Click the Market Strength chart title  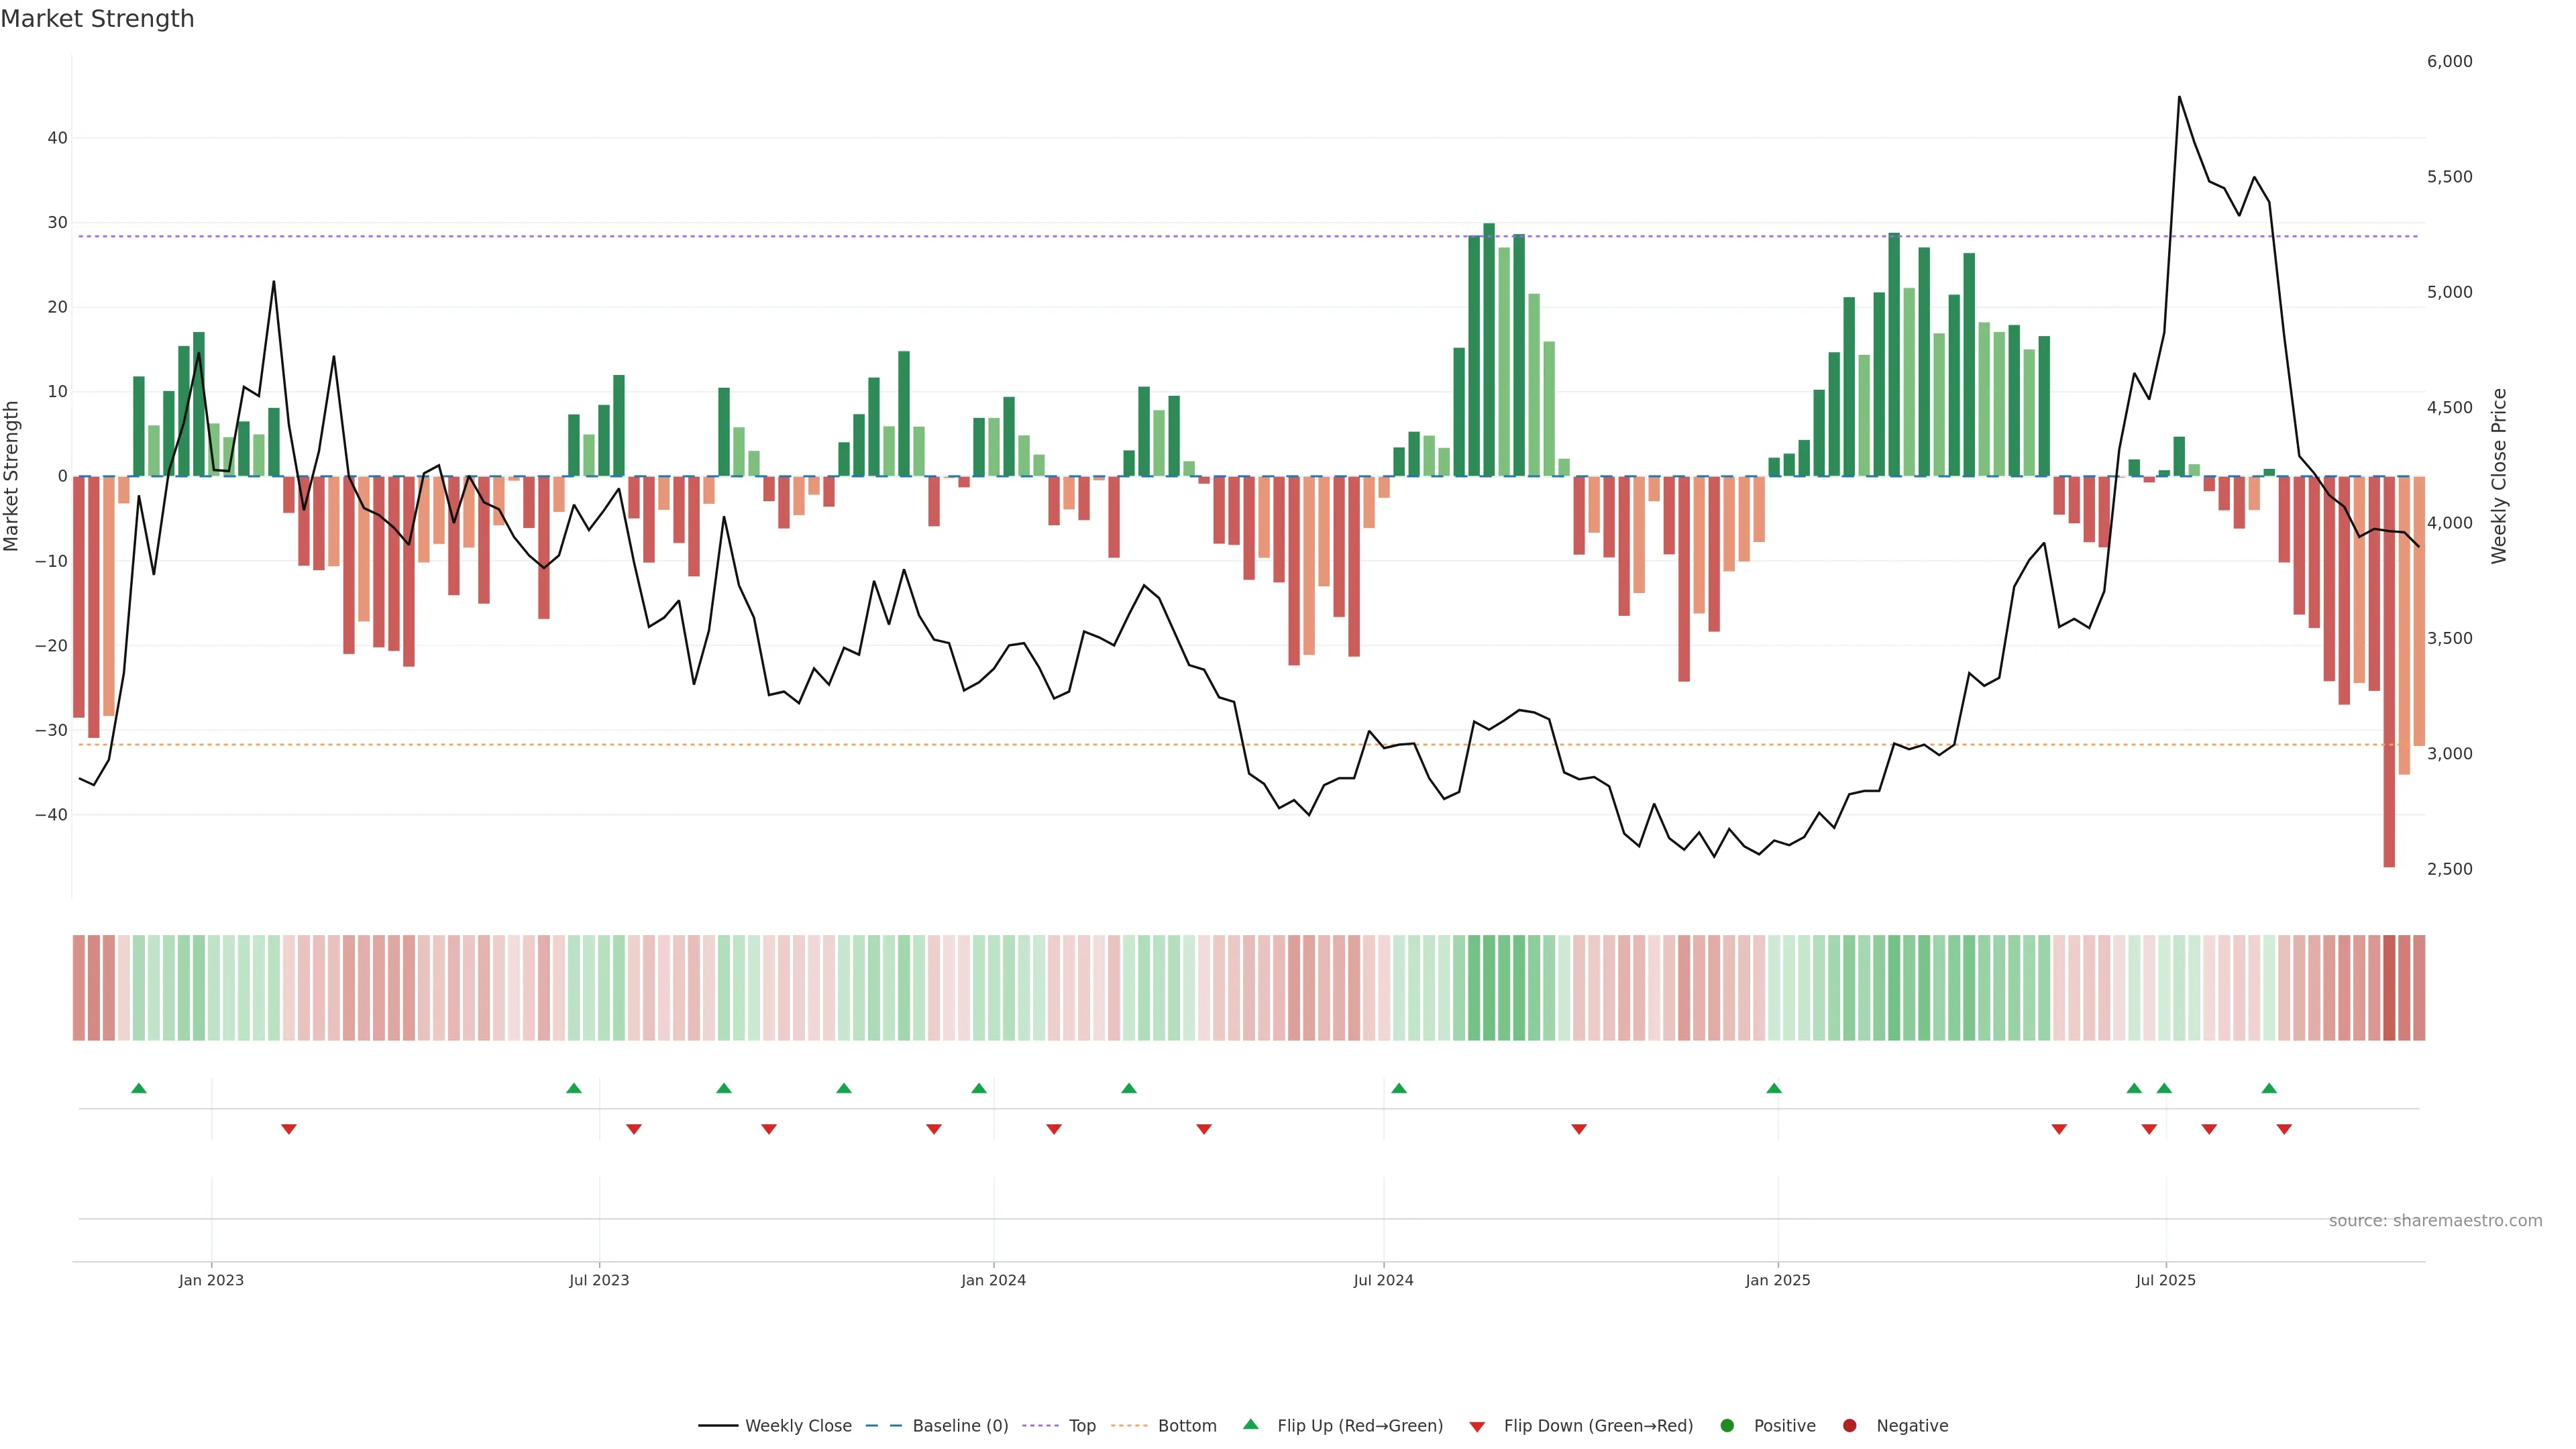click(97, 19)
